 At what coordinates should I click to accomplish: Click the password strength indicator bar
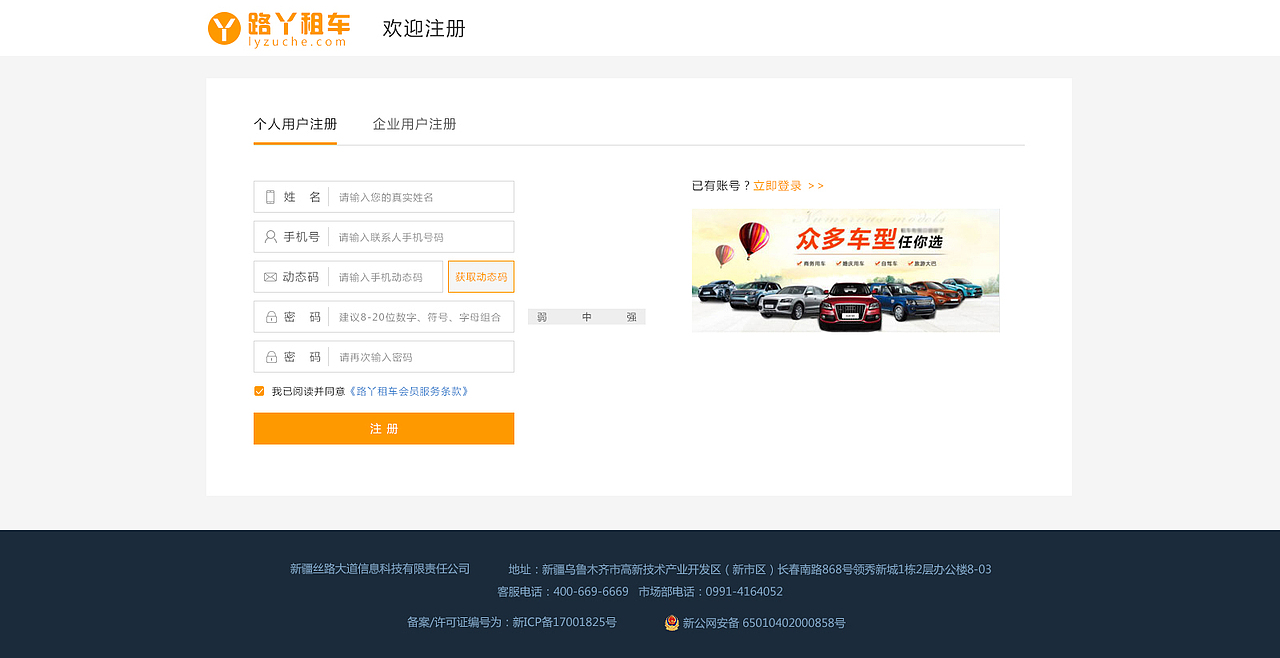pyautogui.click(x=586, y=315)
